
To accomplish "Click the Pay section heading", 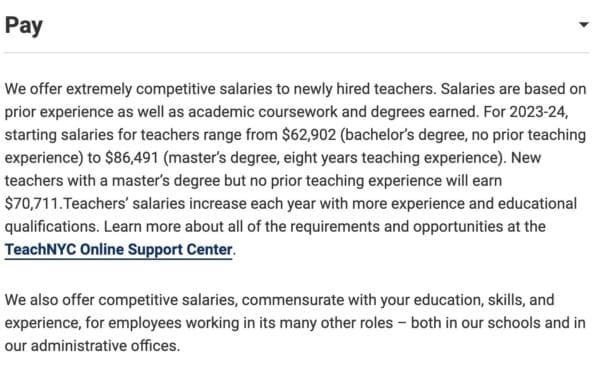I will click(23, 26).
